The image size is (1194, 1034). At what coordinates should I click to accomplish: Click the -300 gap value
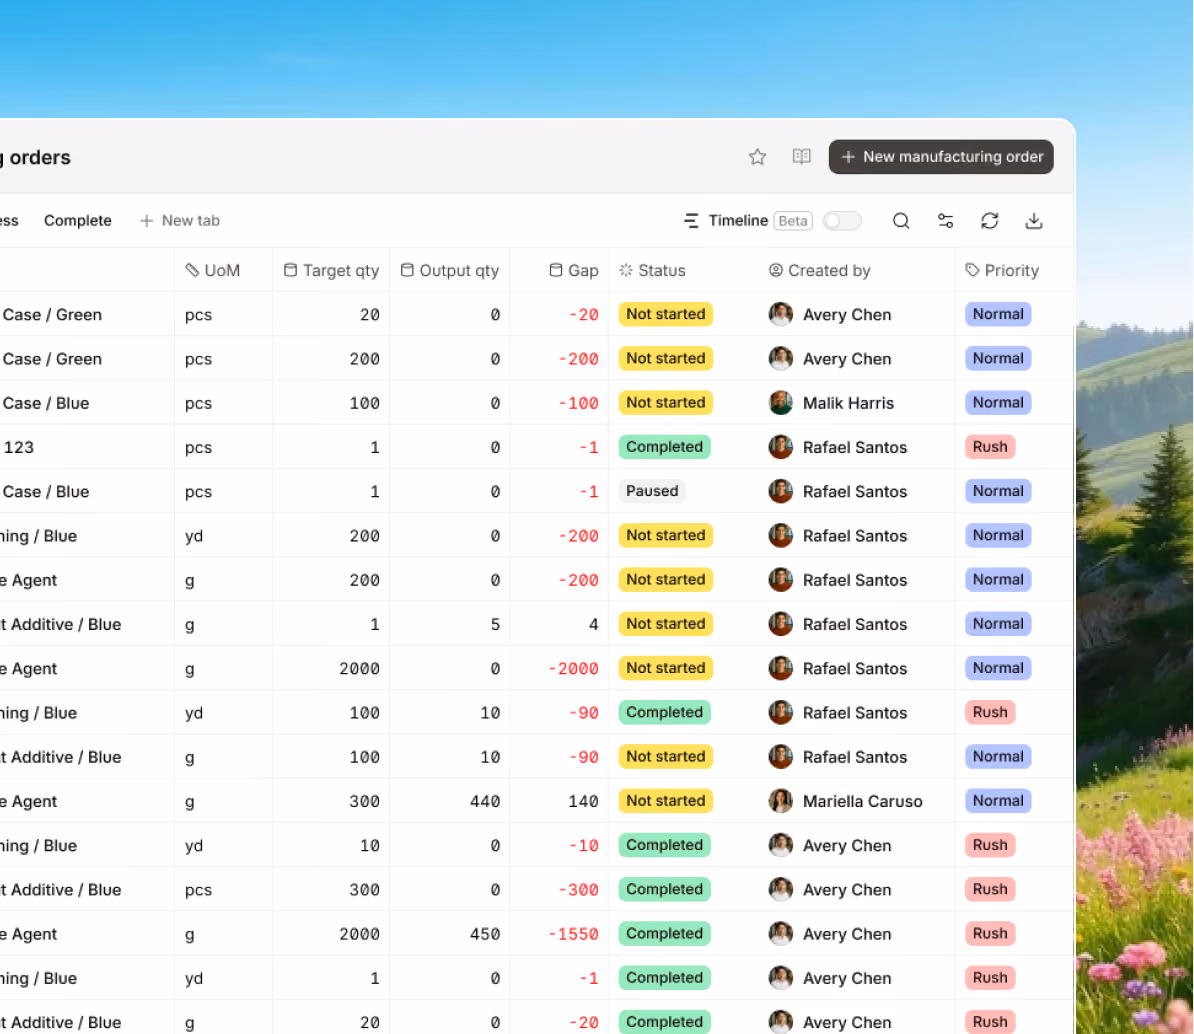coord(578,890)
